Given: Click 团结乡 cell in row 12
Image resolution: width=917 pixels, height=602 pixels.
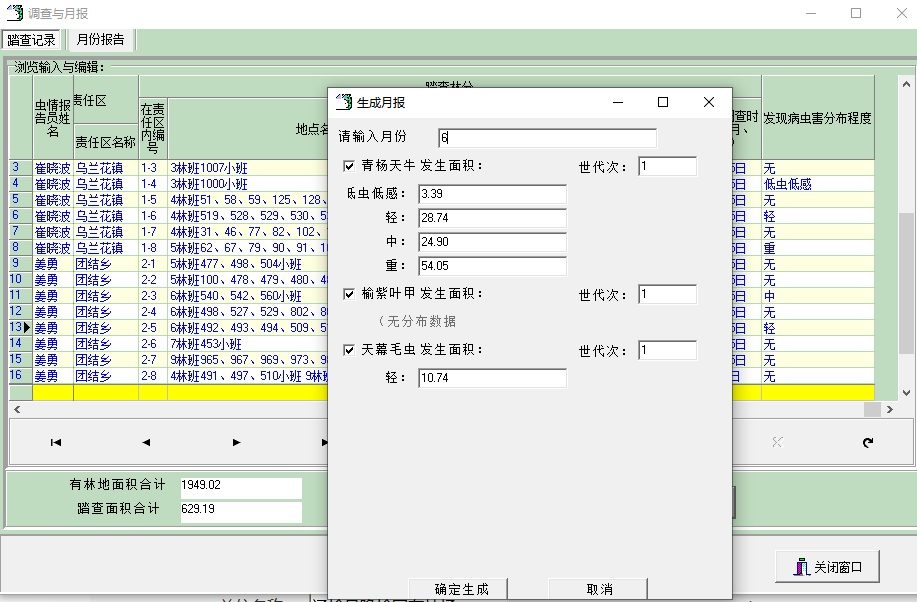Looking at the screenshot, I should [106, 312].
